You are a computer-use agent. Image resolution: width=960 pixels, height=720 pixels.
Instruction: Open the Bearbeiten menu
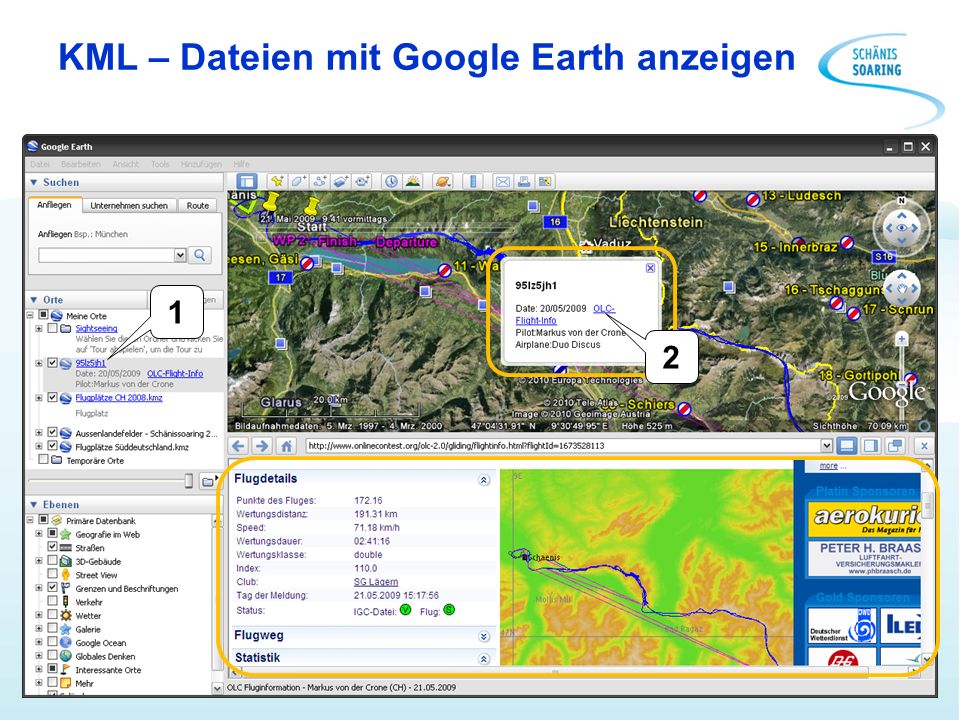click(81, 164)
